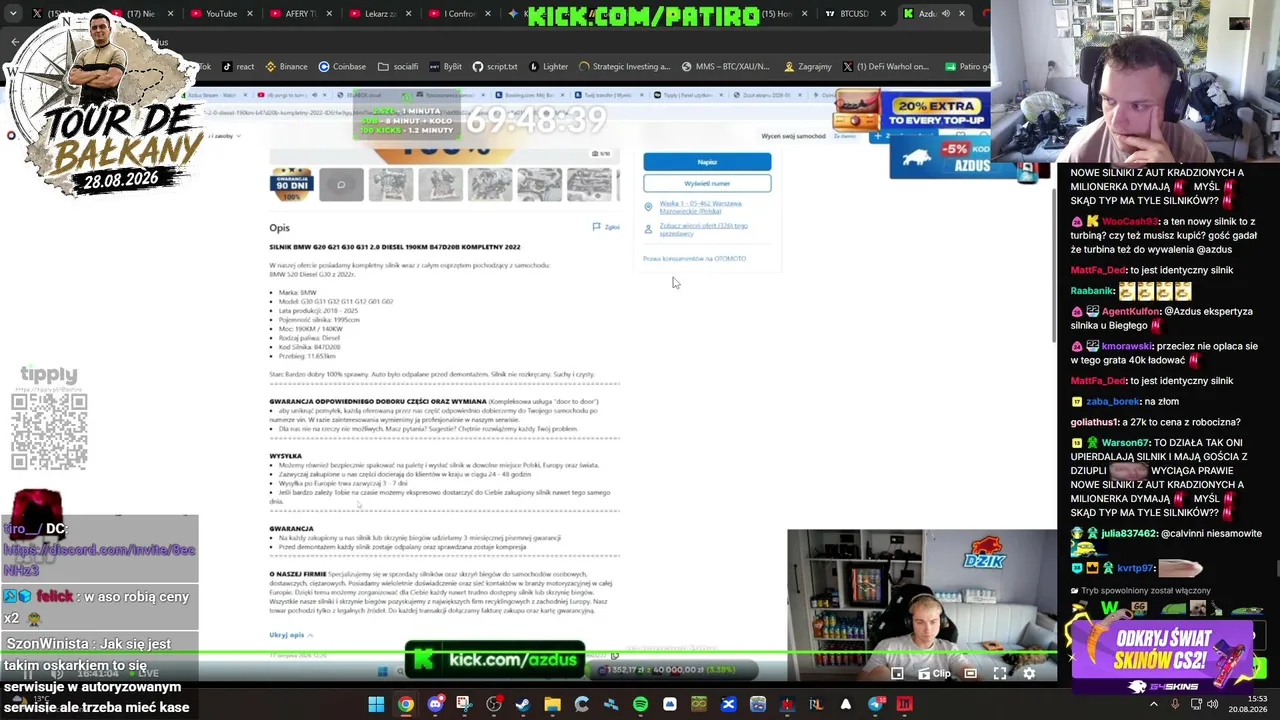Show hidden system tray icons

click(1153, 704)
